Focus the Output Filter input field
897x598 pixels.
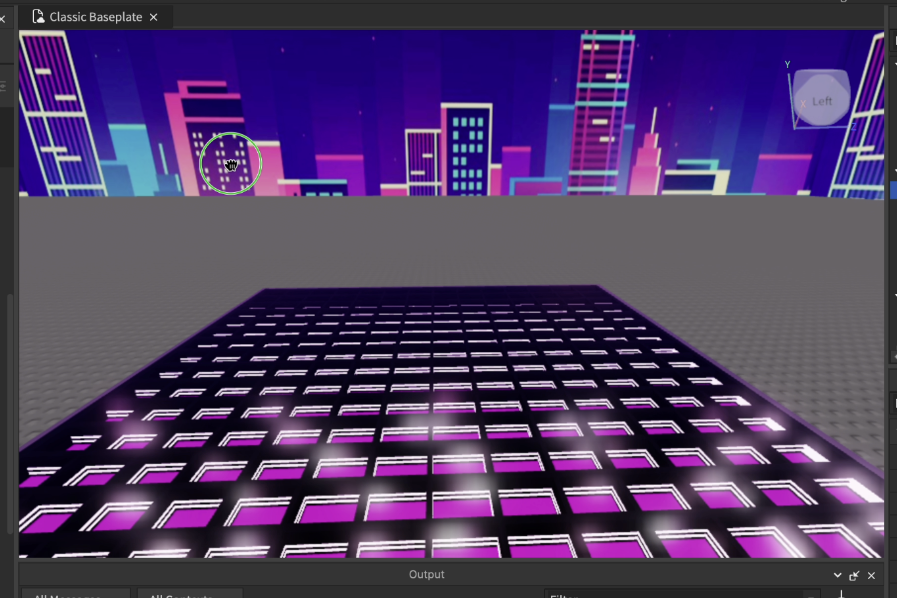click(x=682, y=593)
